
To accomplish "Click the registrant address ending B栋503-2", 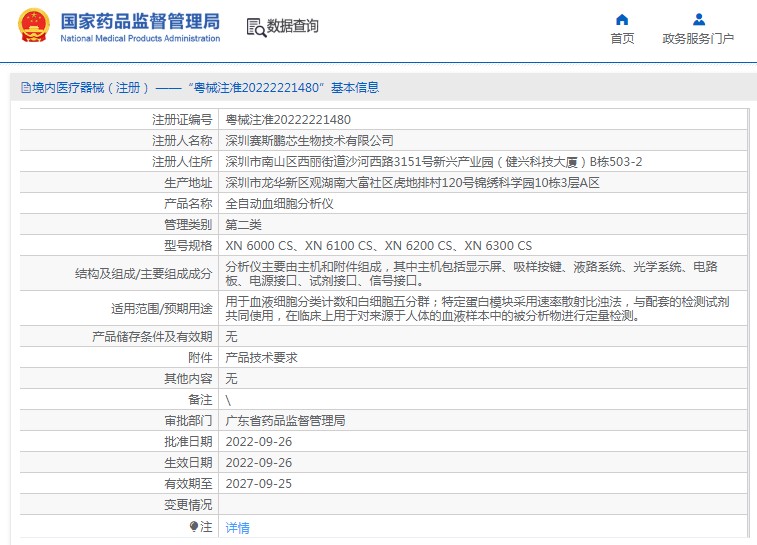I will pyautogui.click(x=434, y=162).
